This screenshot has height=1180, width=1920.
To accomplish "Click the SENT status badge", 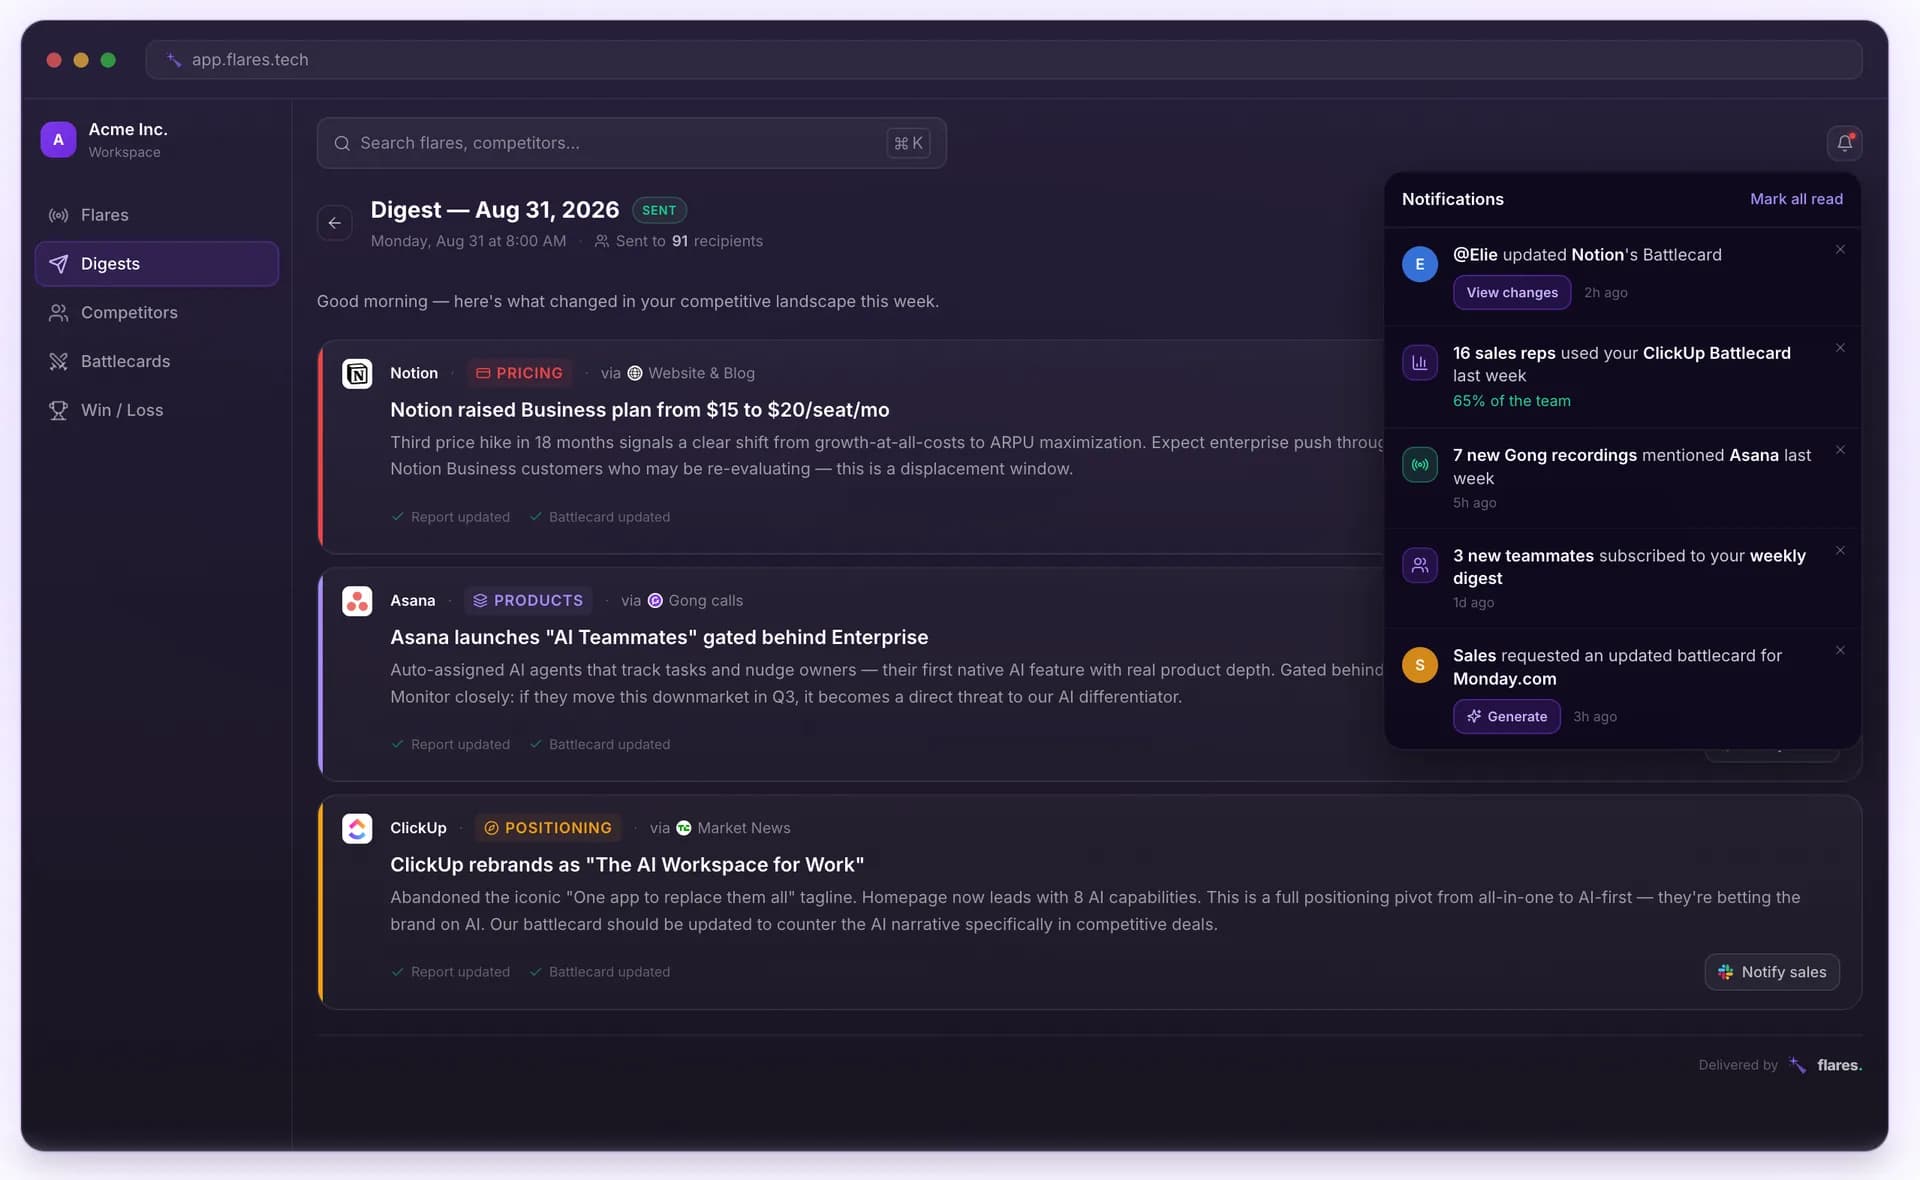I will (x=659, y=210).
